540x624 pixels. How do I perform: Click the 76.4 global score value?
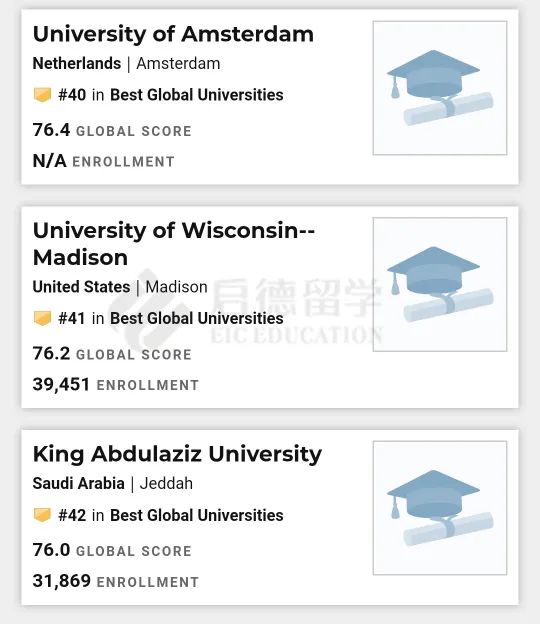coord(51,130)
